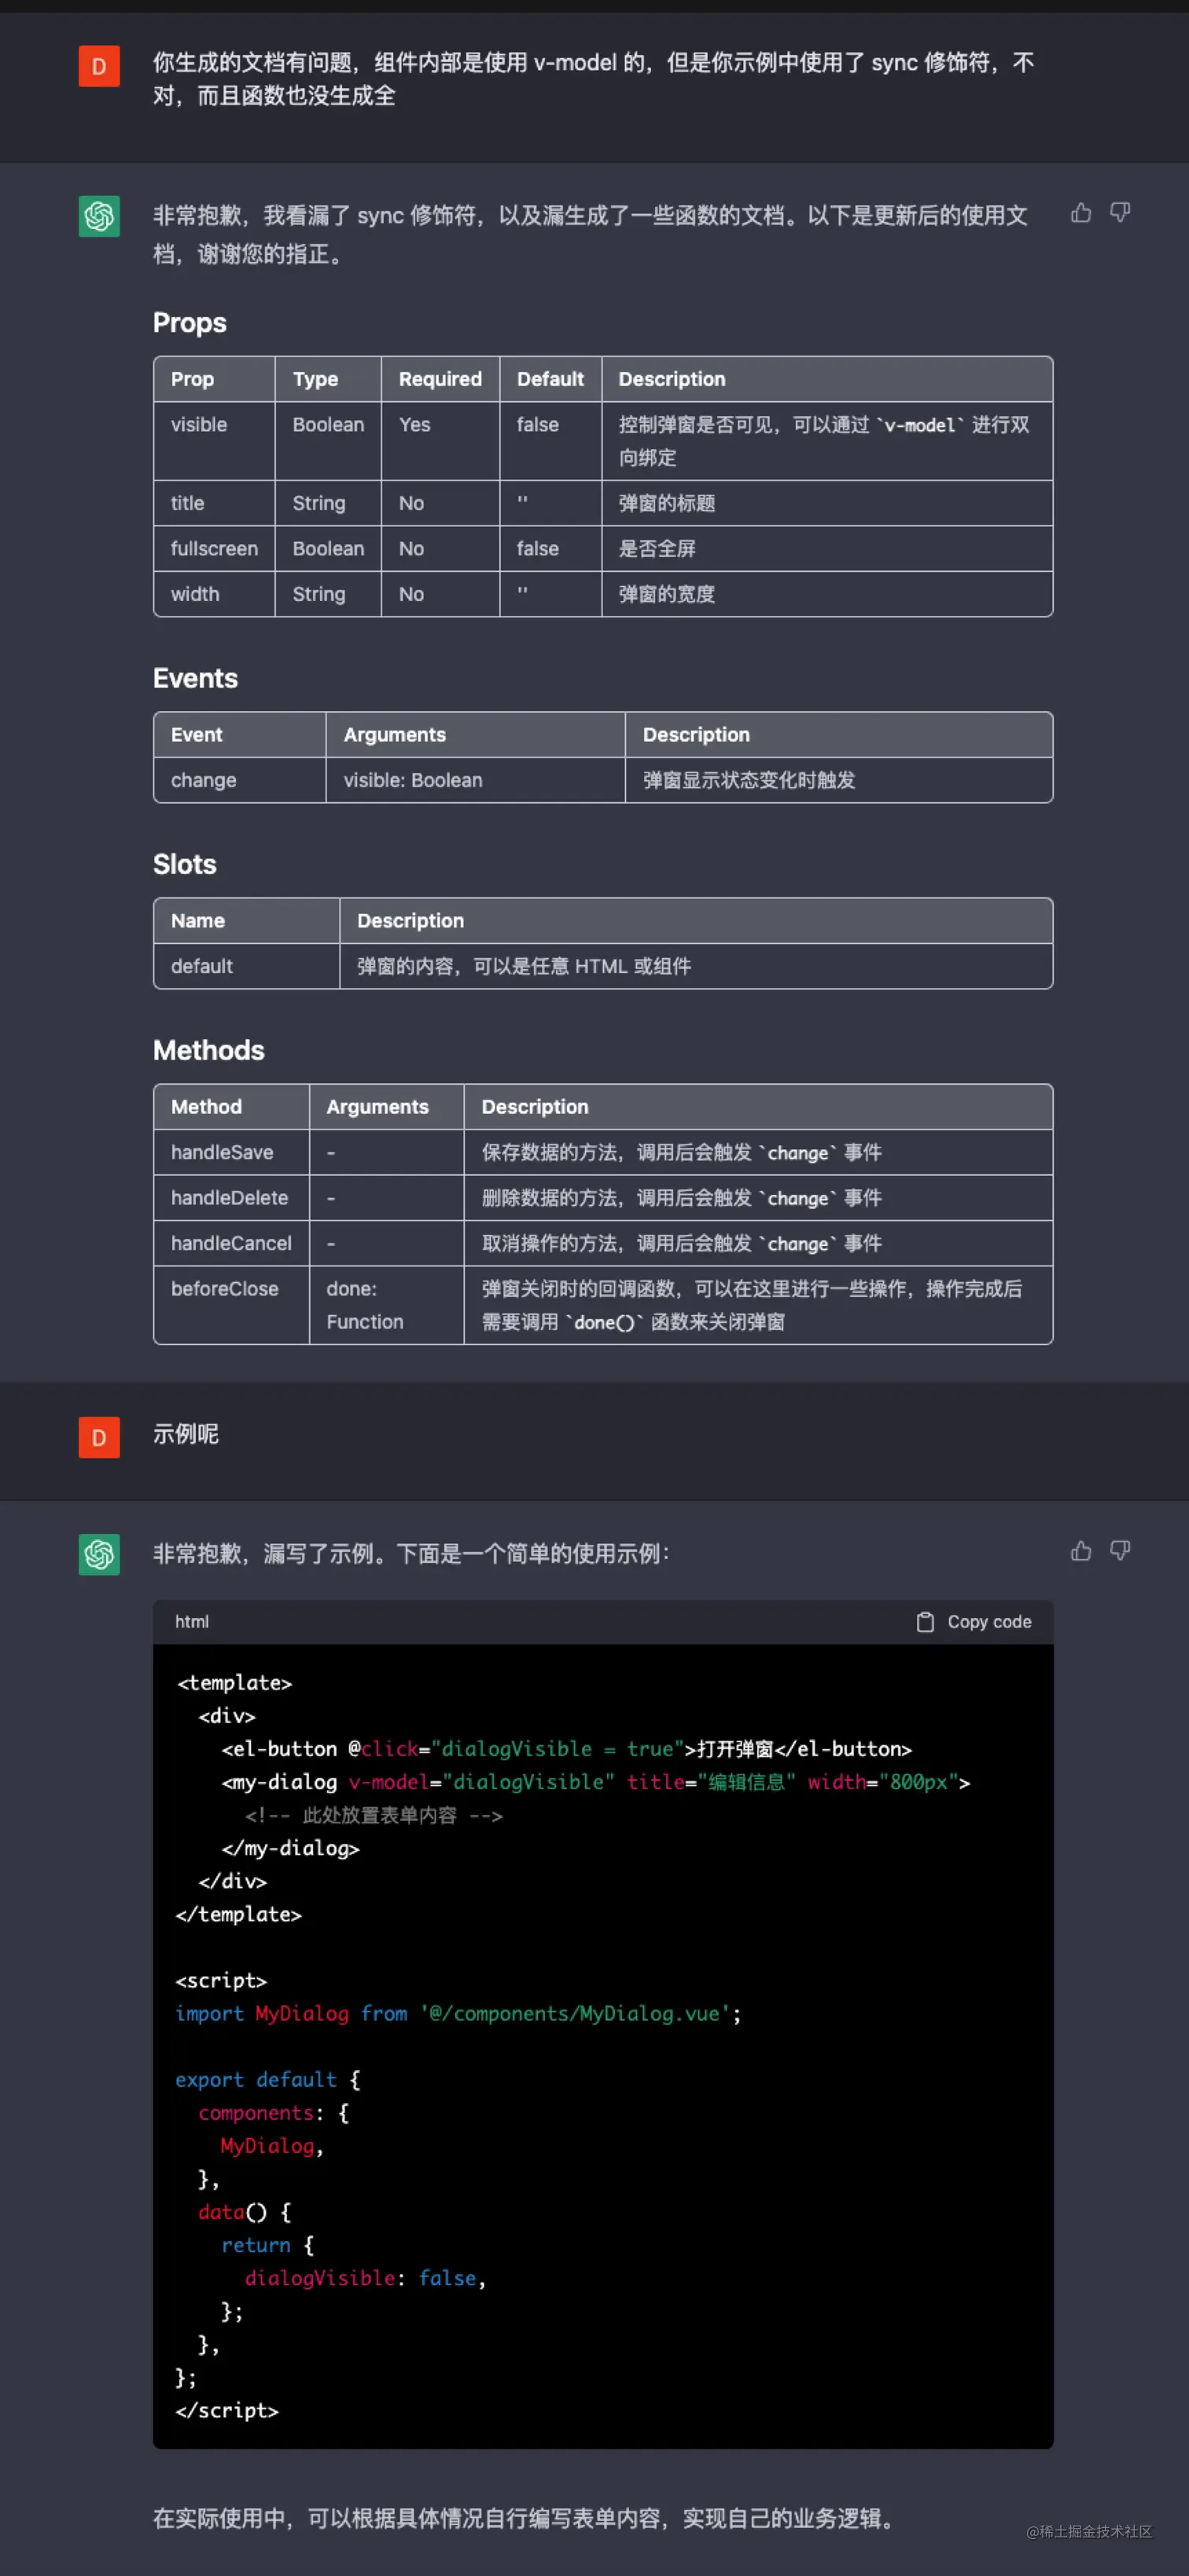Click the clipboard icon in code block header
This screenshot has width=1189, height=2576.
click(925, 1622)
